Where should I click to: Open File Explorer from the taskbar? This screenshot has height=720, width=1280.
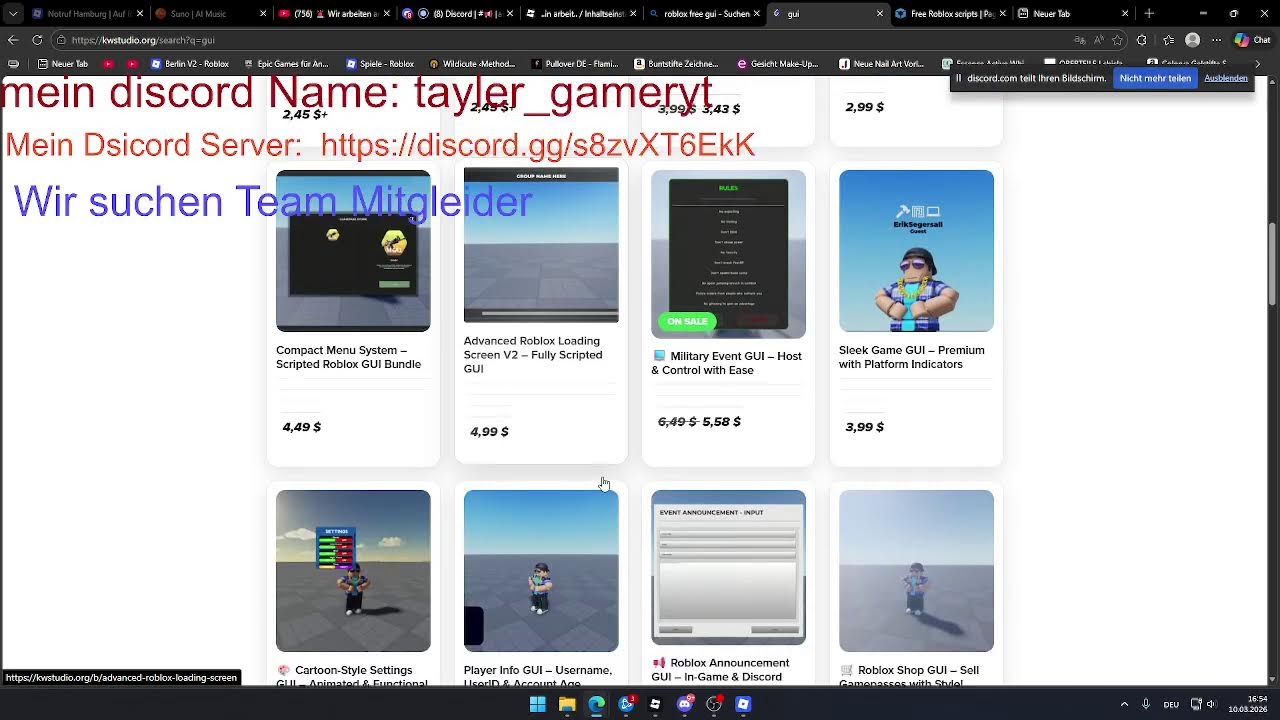(567, 704)
